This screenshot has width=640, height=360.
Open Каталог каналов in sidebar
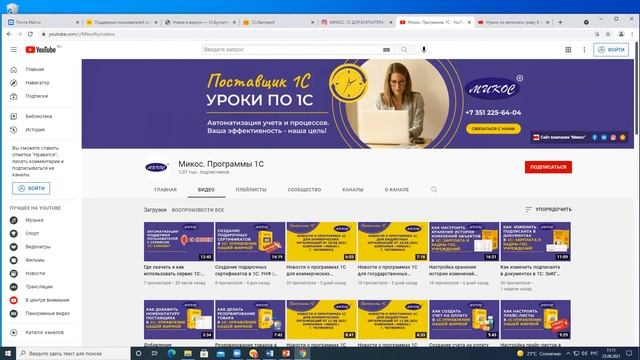[x=44, y=332]
